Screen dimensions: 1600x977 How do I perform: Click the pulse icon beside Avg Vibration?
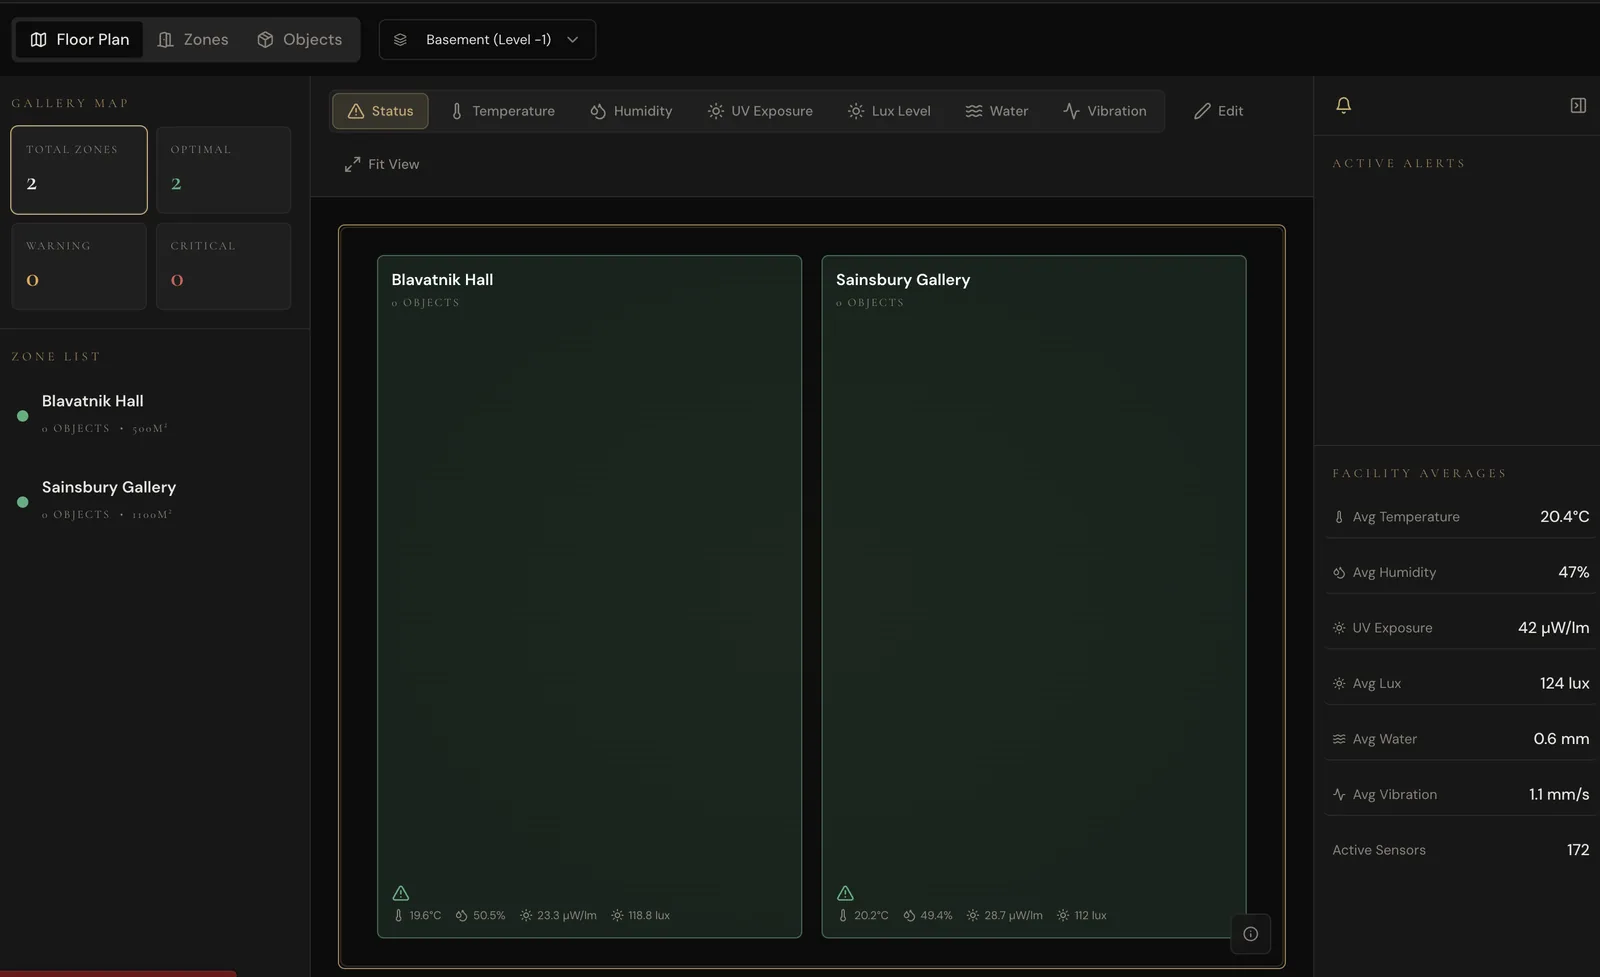coord(1339,794)
